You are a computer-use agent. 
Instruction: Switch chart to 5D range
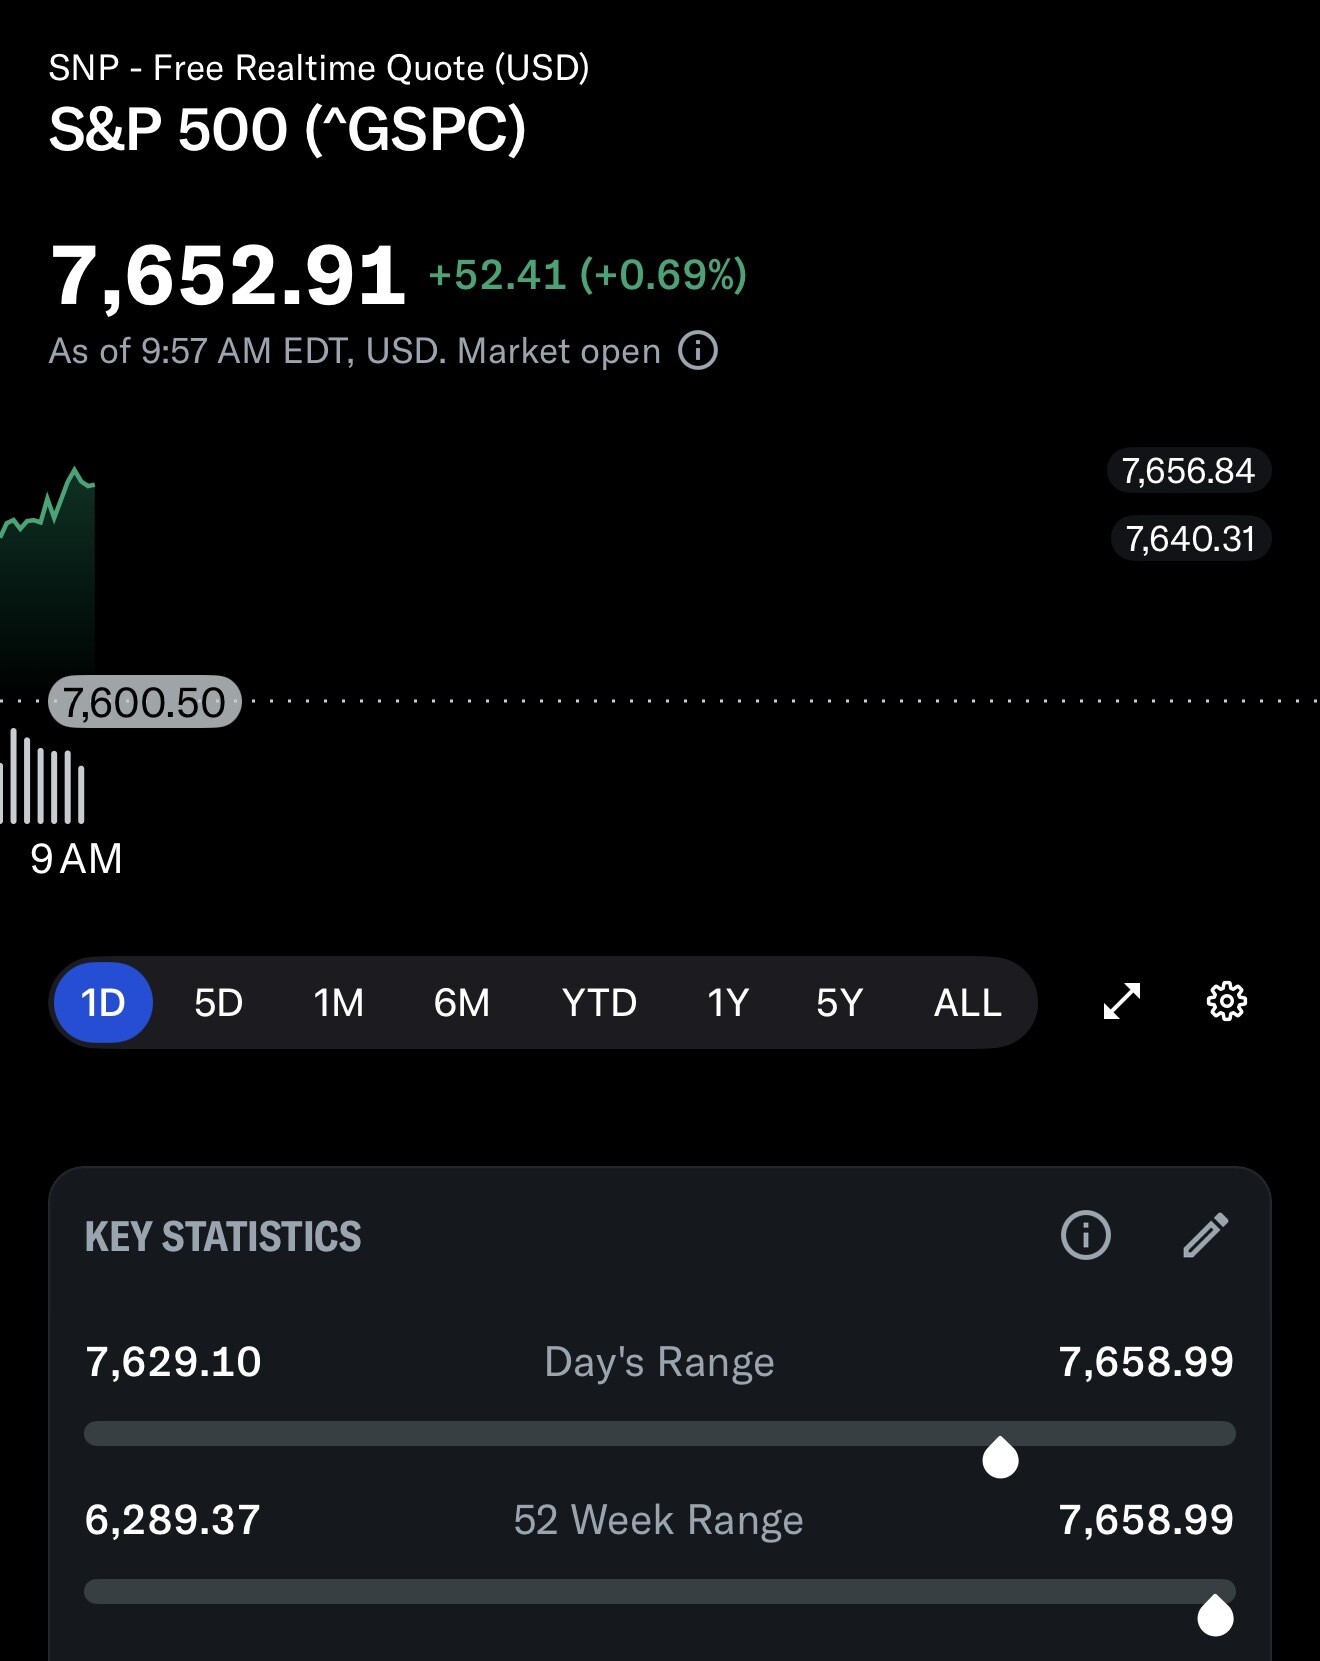(x=218, y=1002)
